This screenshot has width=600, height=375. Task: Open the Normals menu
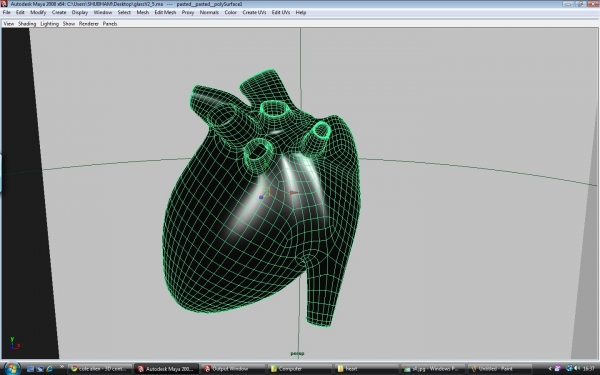209,12
